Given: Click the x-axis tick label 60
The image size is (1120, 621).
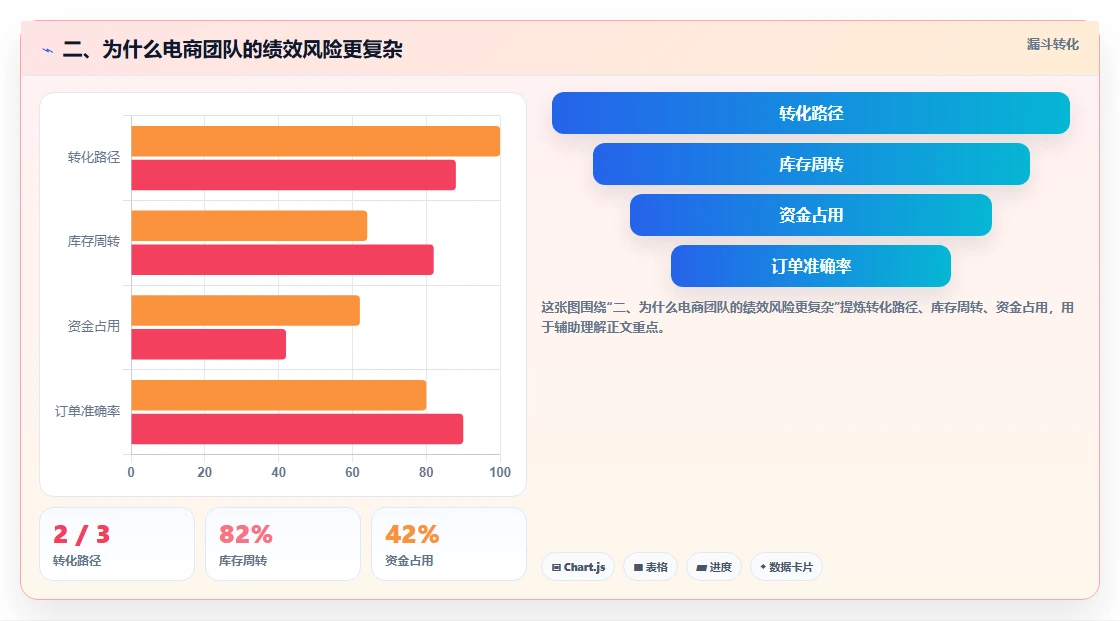Looking at the screenshot, I should pos(352,472).
